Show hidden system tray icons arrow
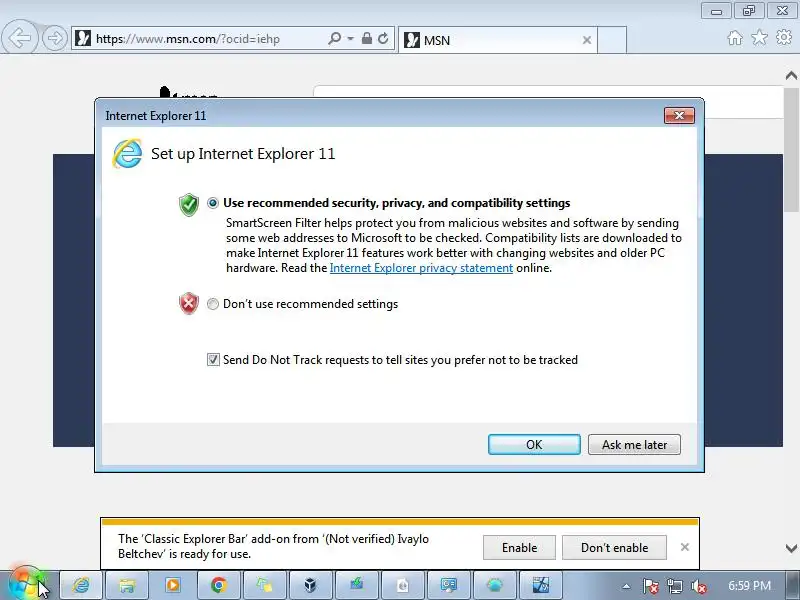Image resolution: width=800 pixels, height=600 pixels. (x=626, y=586)
